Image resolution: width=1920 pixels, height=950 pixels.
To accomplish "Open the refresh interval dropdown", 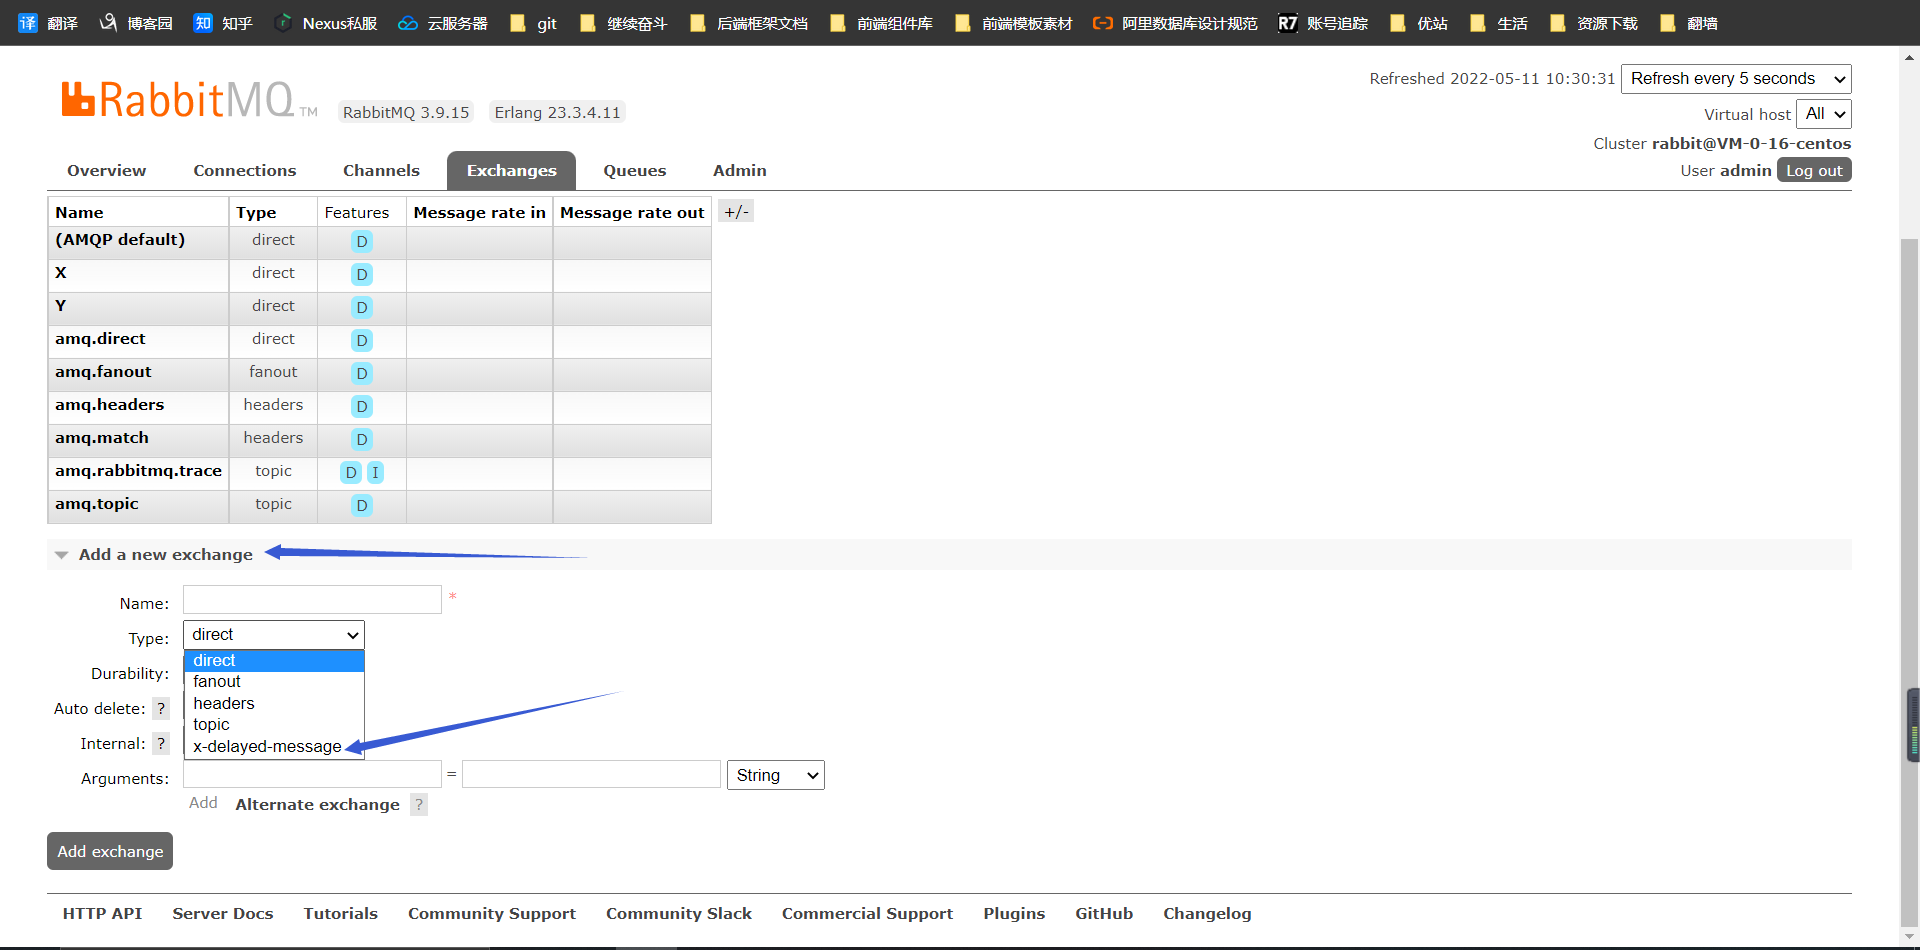I will pos(1736,79).
